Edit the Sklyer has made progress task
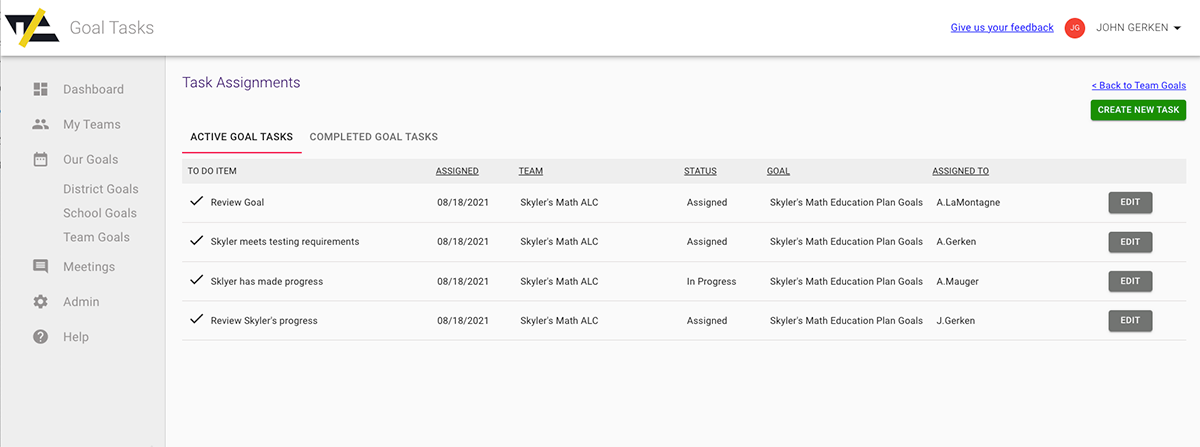Screen dimensions: 1200x447 pyautogui.click(x=1130, y=281)
